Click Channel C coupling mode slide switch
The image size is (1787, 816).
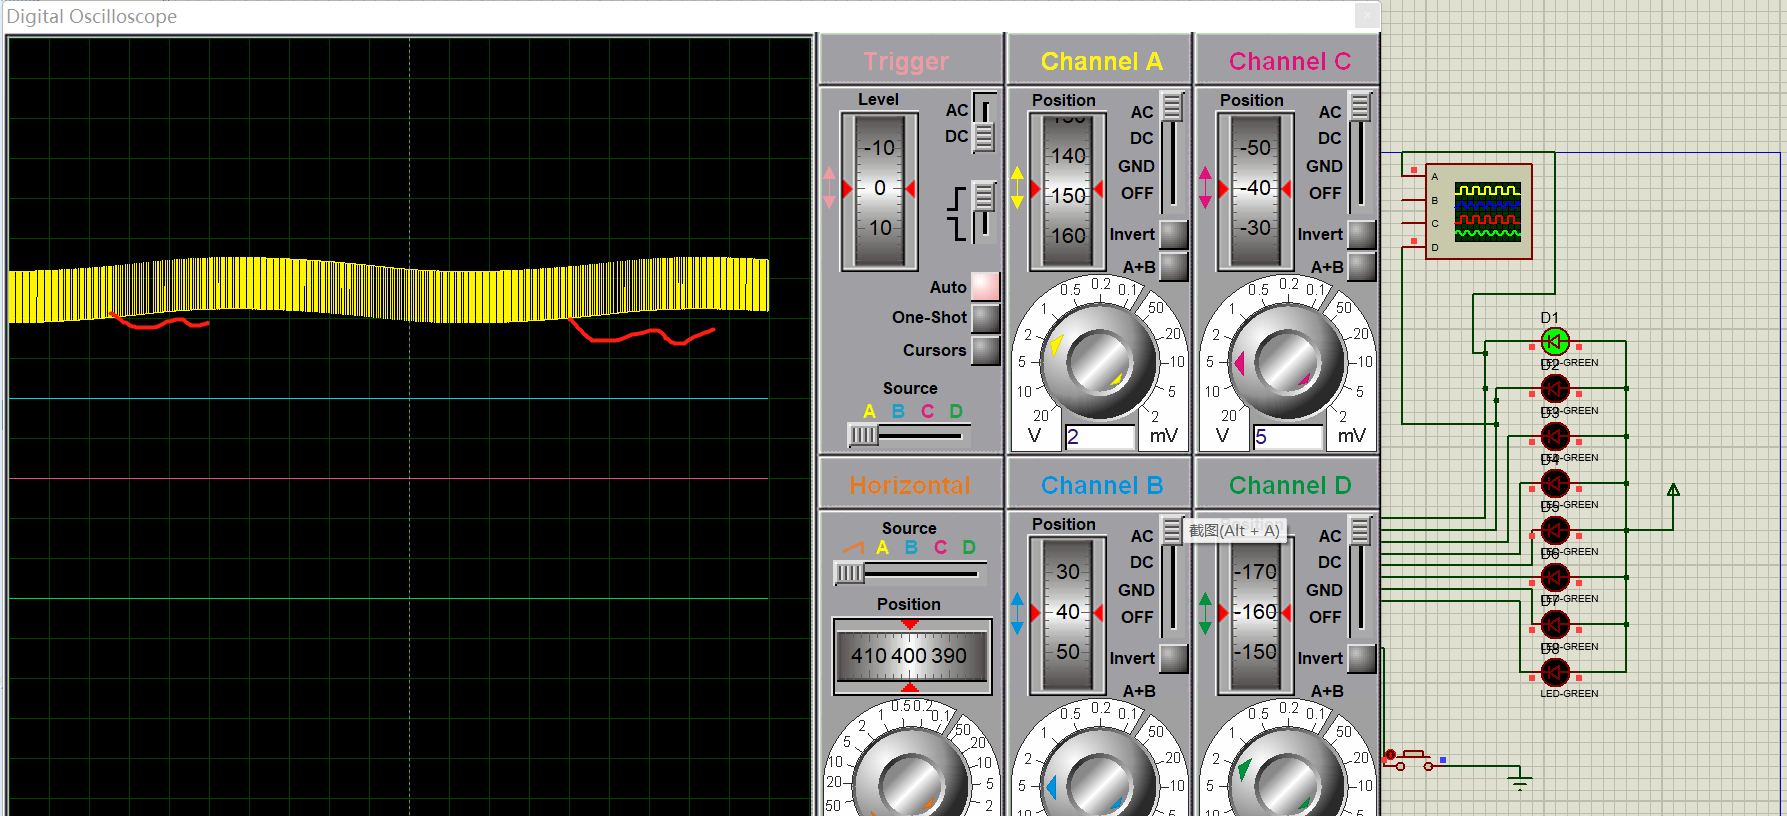[1360, 152]
